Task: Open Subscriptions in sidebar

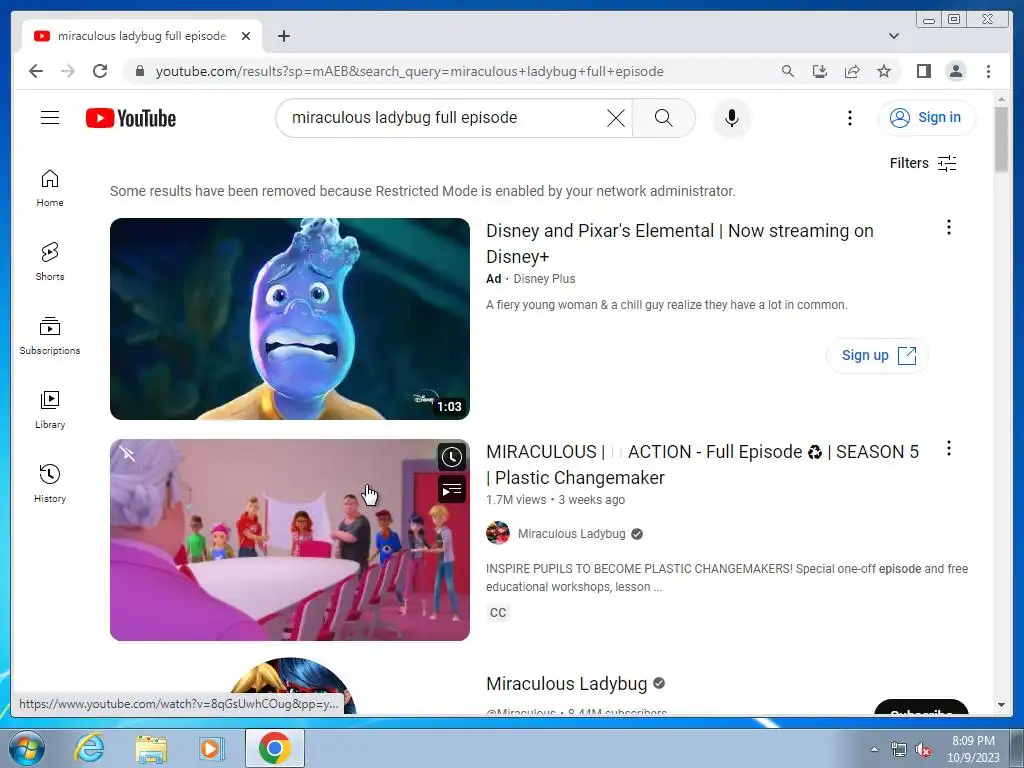Action: click(x=50, y=336)
